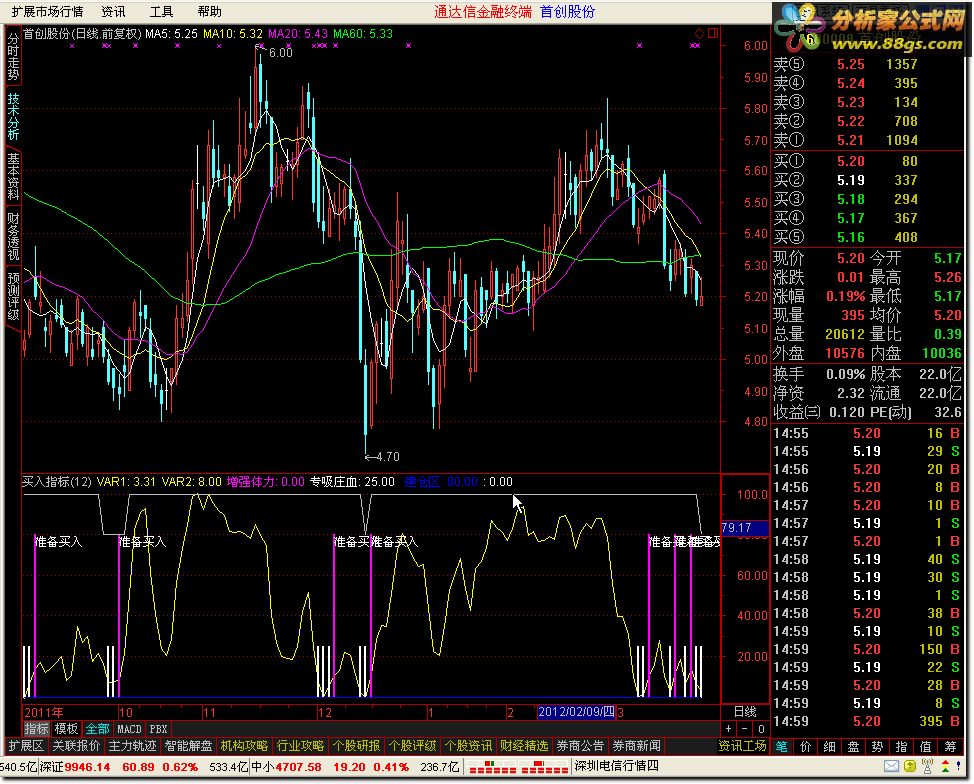This screenshot has width=974, height=784.
Task: Click the 买① bid price 5.20
Action: tap(850, 162)
